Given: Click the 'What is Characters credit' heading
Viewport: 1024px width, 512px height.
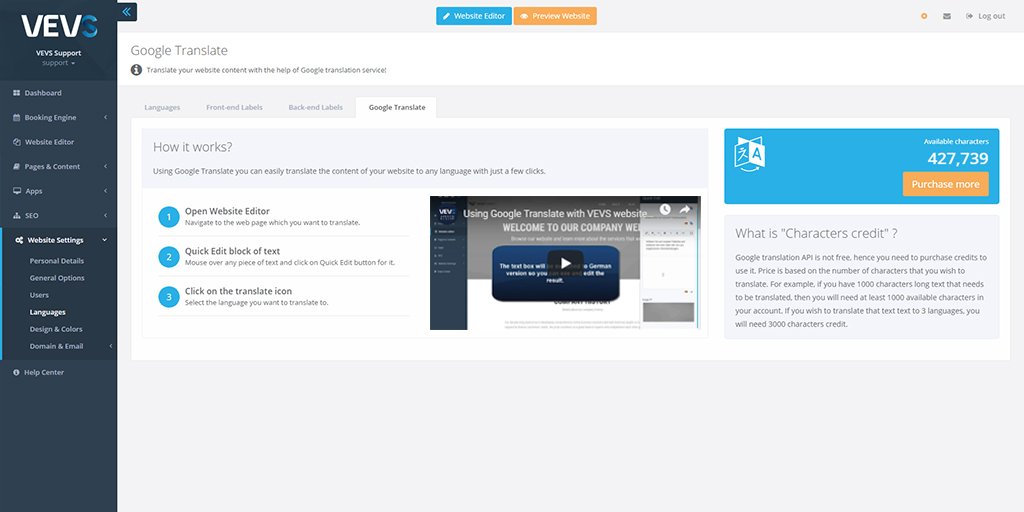Looking at the screenshot, I should pos(816,233).
